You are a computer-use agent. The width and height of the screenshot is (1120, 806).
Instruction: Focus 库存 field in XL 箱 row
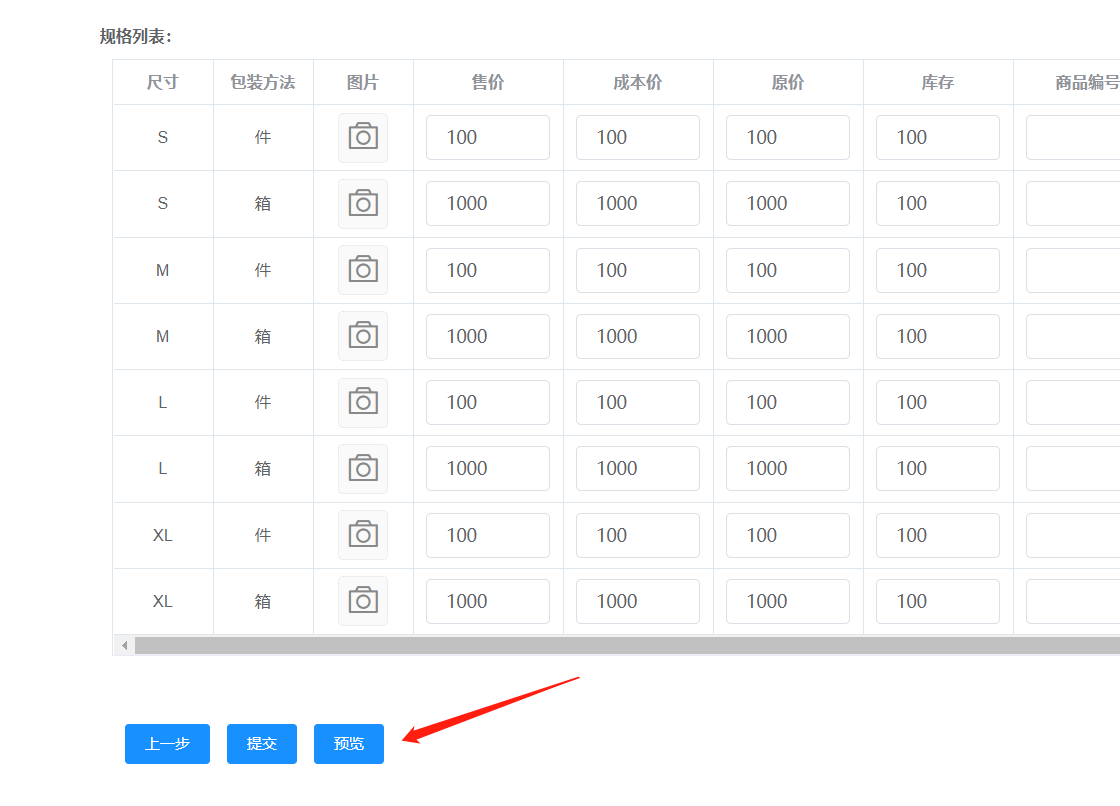tap(938, 601)
